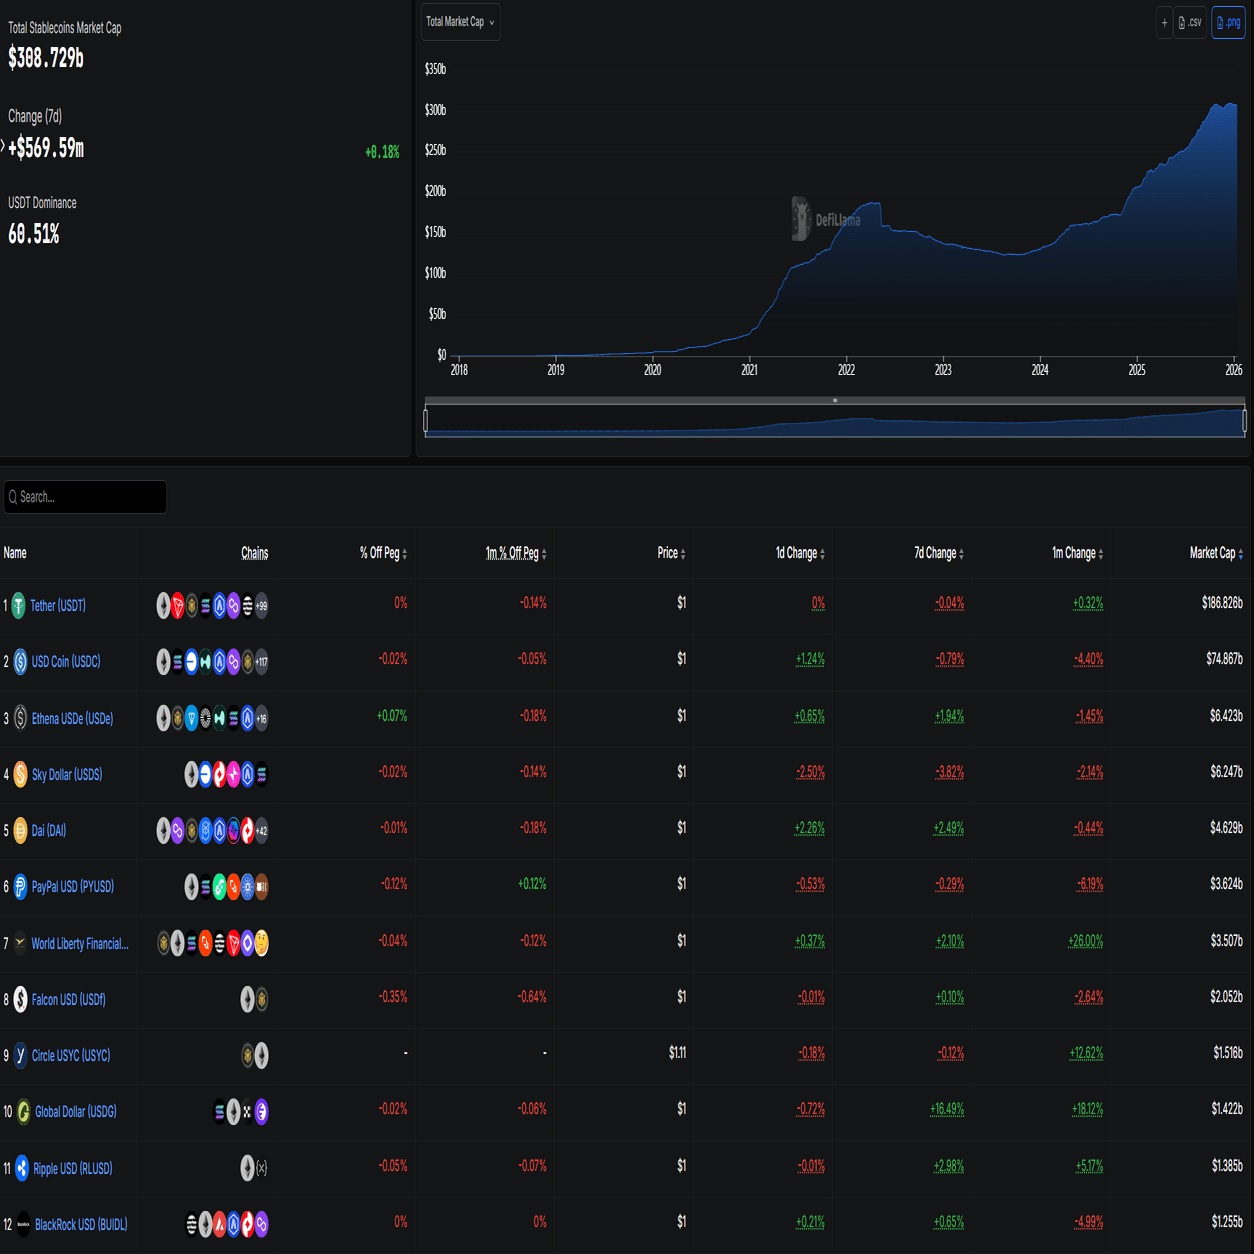Screen dimensions: 1254x1254
Task: Export the chart as .png
Action: pyautogui.click(x=1228, y=22)
